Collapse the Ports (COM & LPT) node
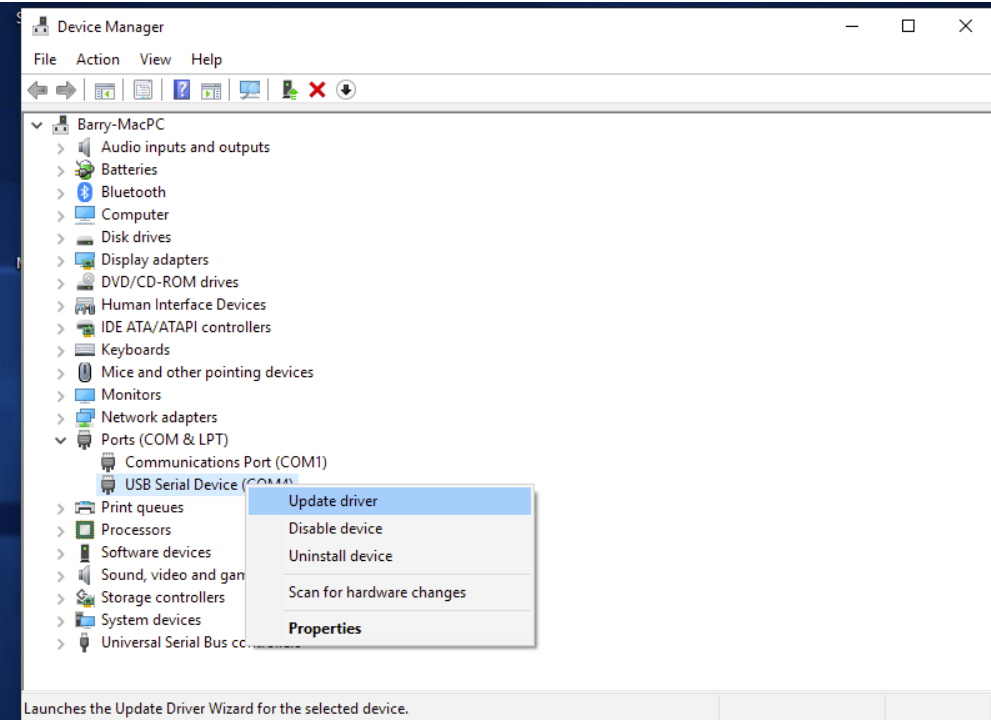The width and height of the screenshot is (991, 720). coord(61,440)
